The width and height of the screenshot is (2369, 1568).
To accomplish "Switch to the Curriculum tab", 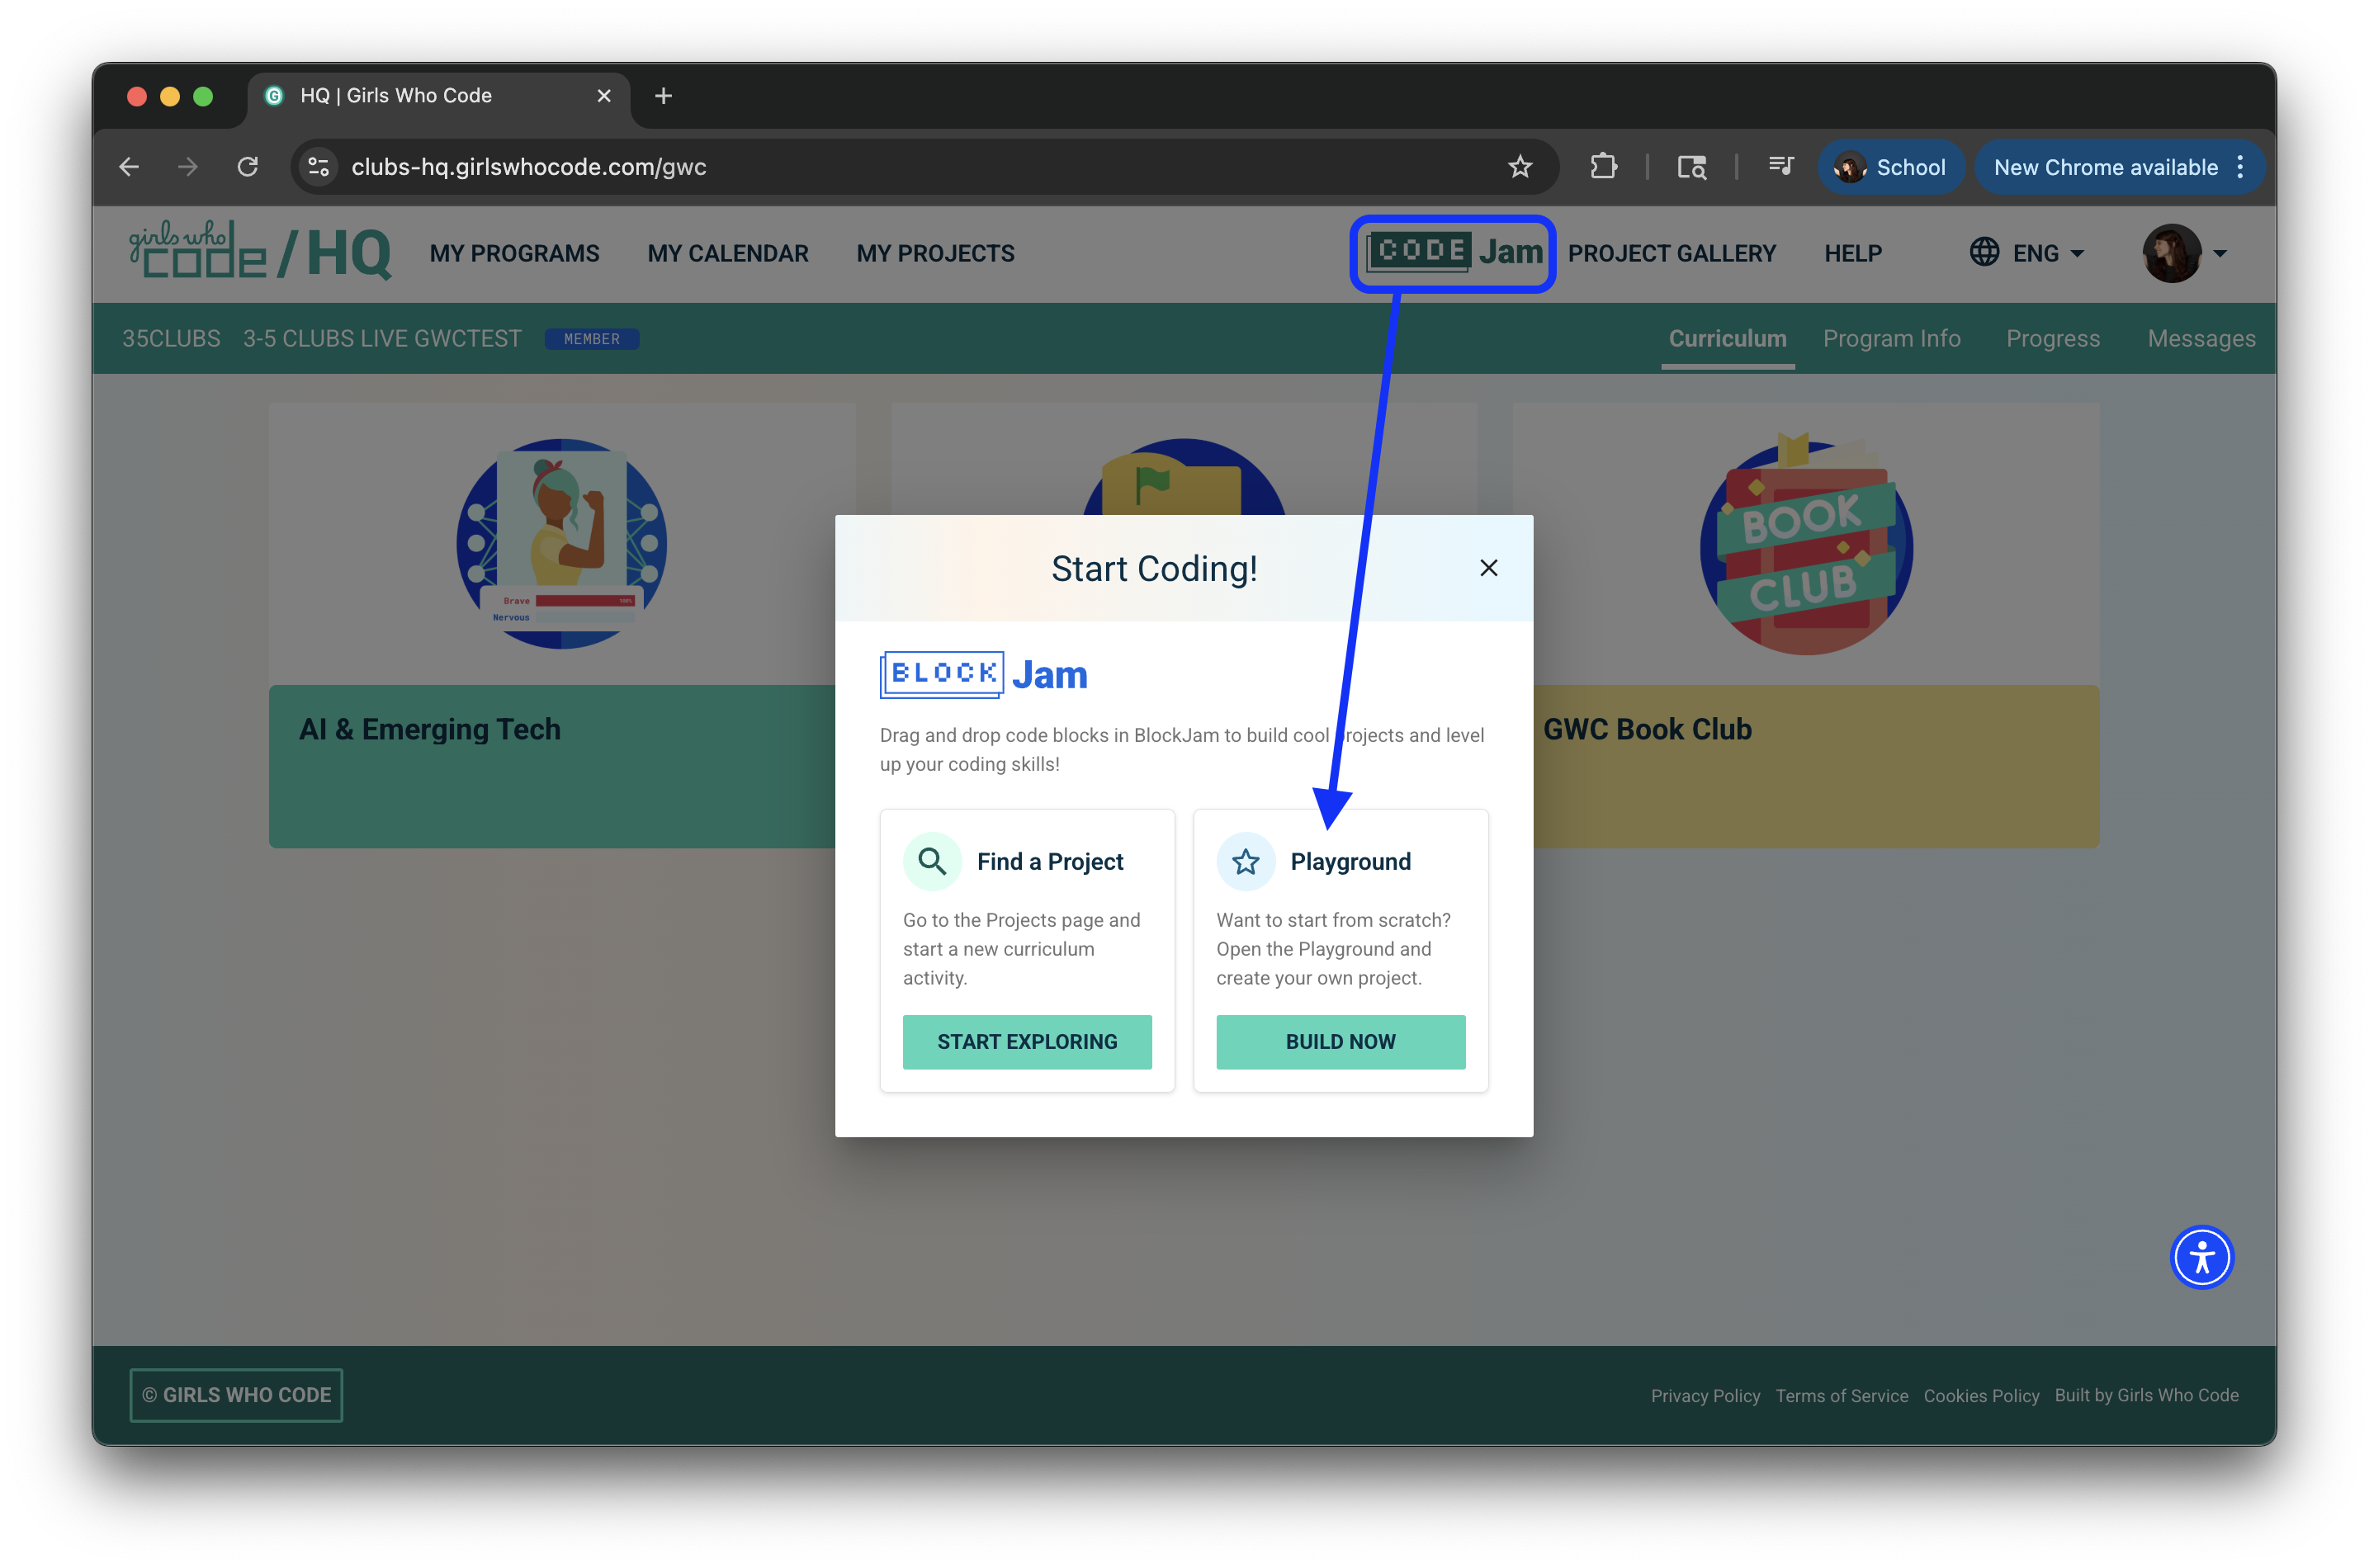I will coord(1727,339).
